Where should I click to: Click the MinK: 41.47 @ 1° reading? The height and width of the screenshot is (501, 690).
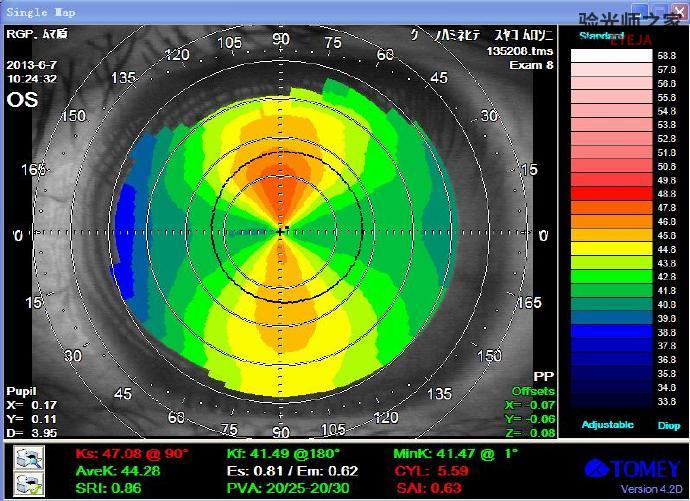[x=456, y=453]
